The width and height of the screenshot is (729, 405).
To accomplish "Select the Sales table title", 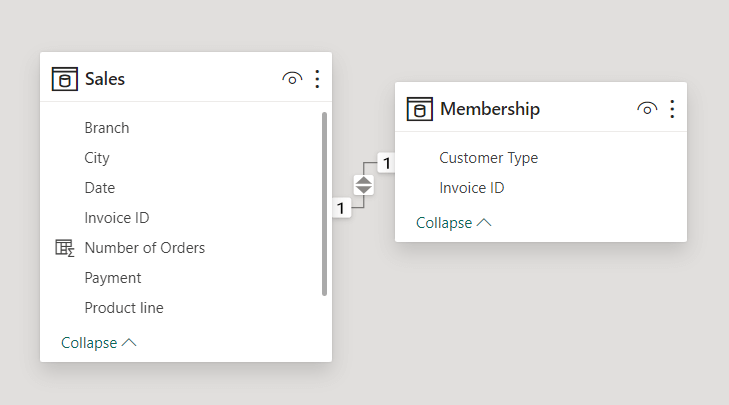I will pyautogui.click(x=105, y=79).
